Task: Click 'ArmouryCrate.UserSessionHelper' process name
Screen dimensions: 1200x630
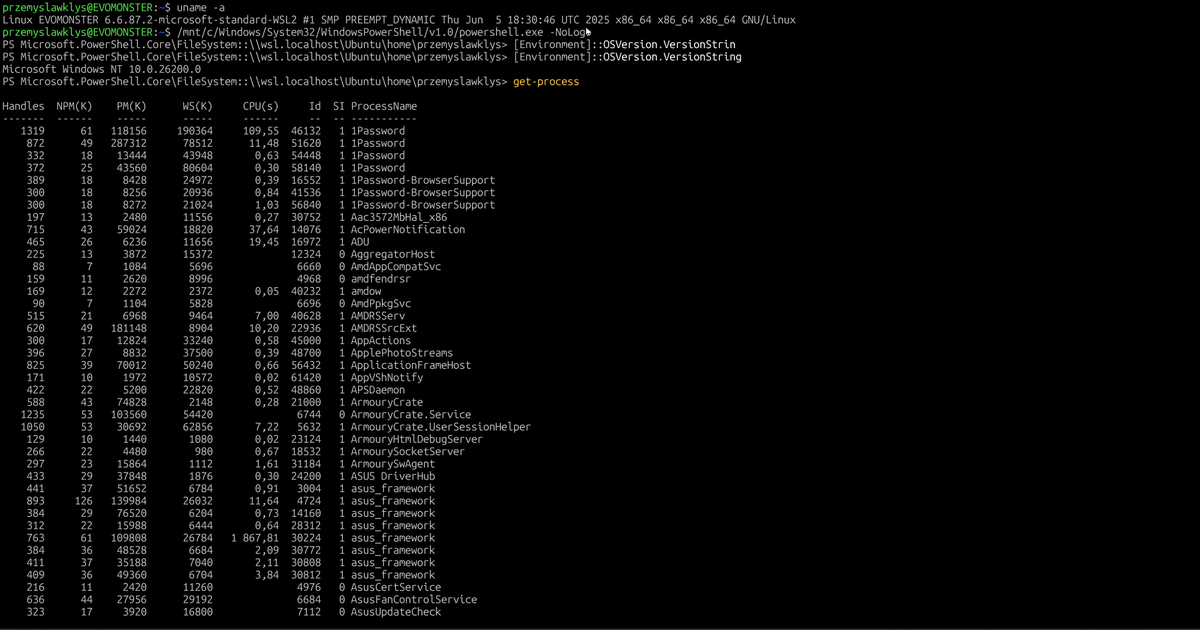Action: tap(441, 427)
